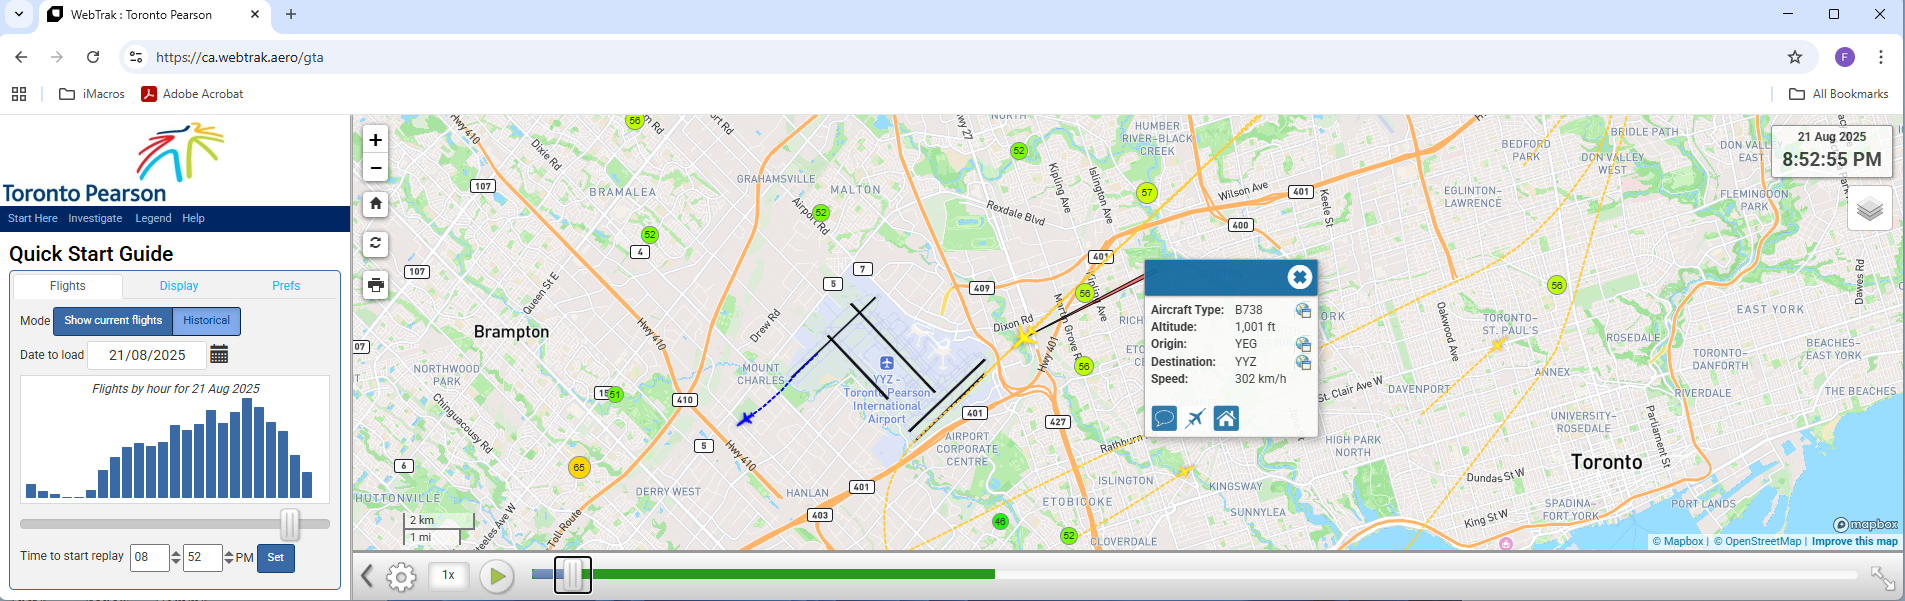The height and width of the screenshot is (601, 1905).
Task: Select Historical flight mode
Action: [x=206, y=321]
